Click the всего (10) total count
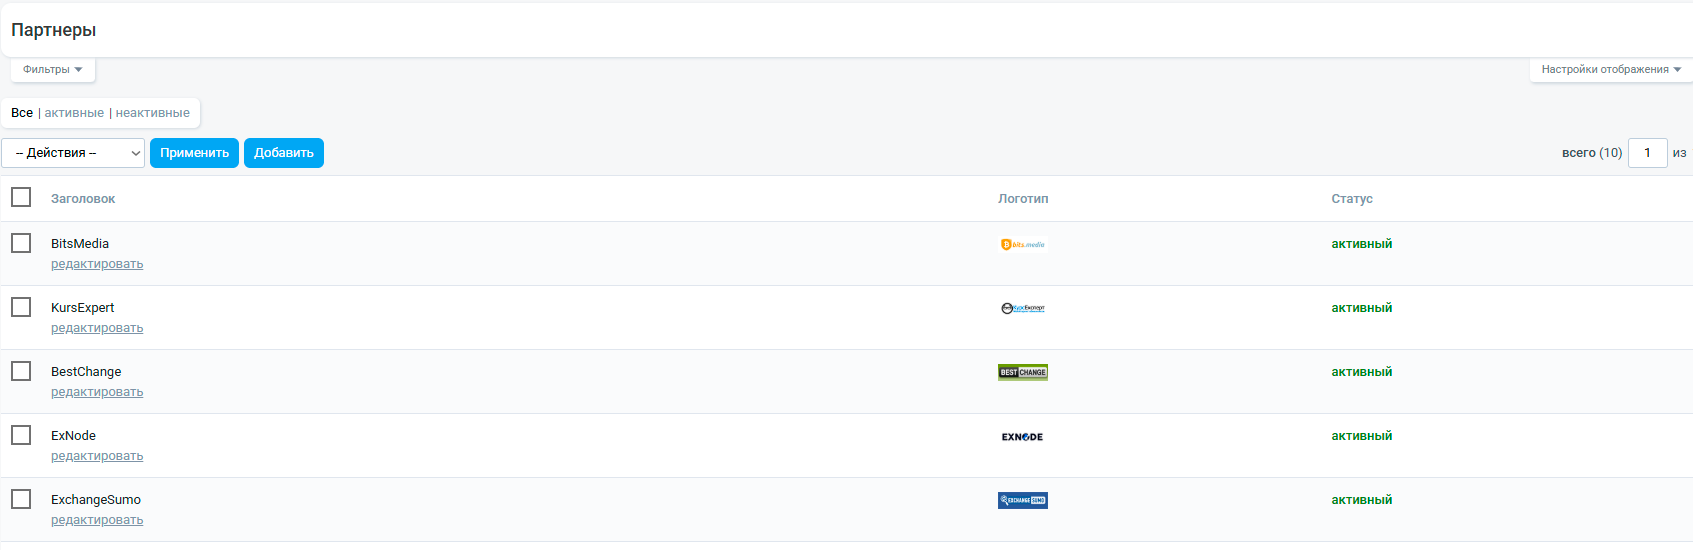The height and width of the screenshot is (550, 1693). tap(1592, 153)
